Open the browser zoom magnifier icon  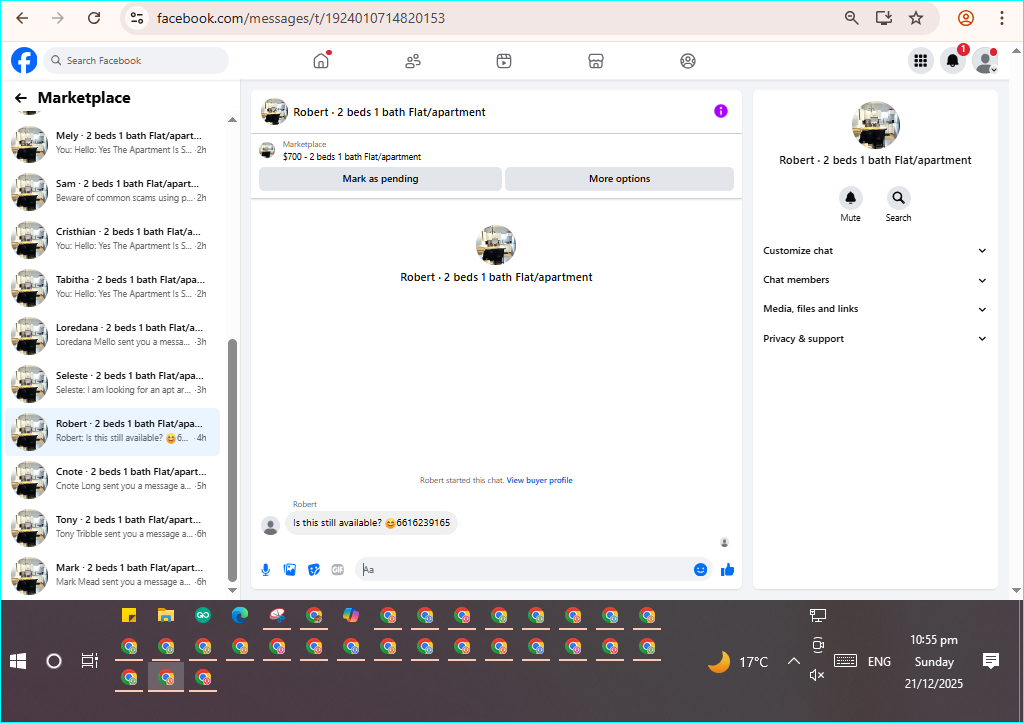852,18
